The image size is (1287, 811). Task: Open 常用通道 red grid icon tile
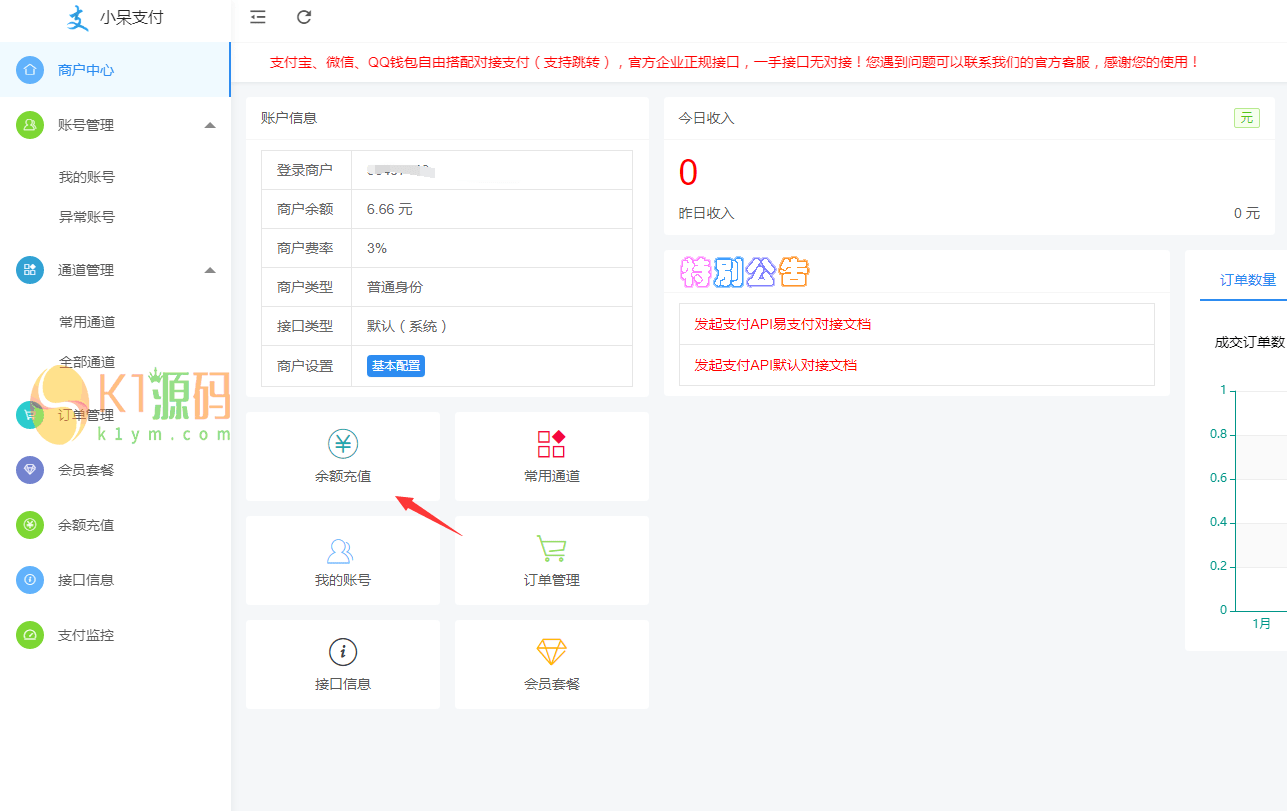[x=552, y=444]
